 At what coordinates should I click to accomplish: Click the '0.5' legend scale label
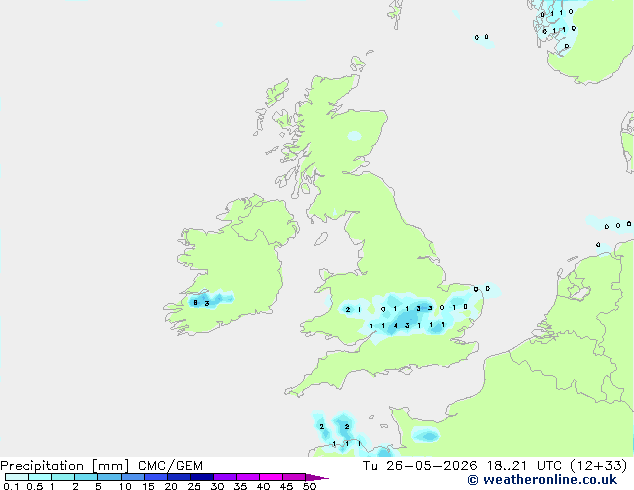pos(34,486)
